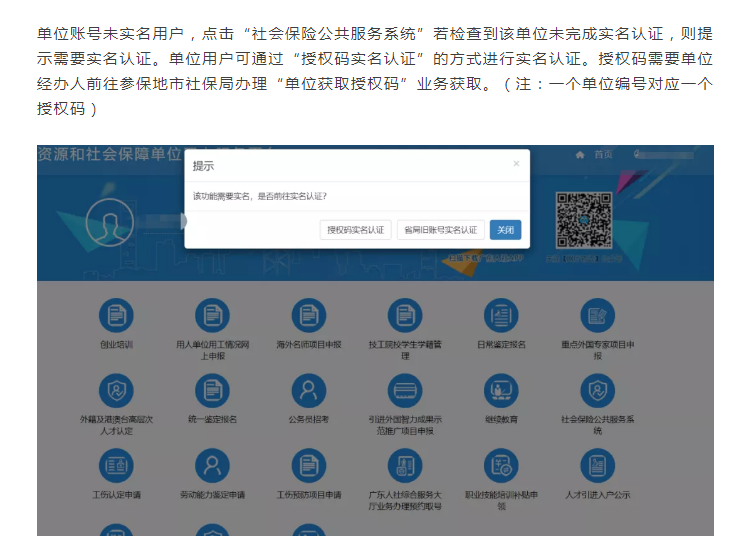Click the 省局旧账号实名认证 button
740x557 pixels.
[441, 230]
